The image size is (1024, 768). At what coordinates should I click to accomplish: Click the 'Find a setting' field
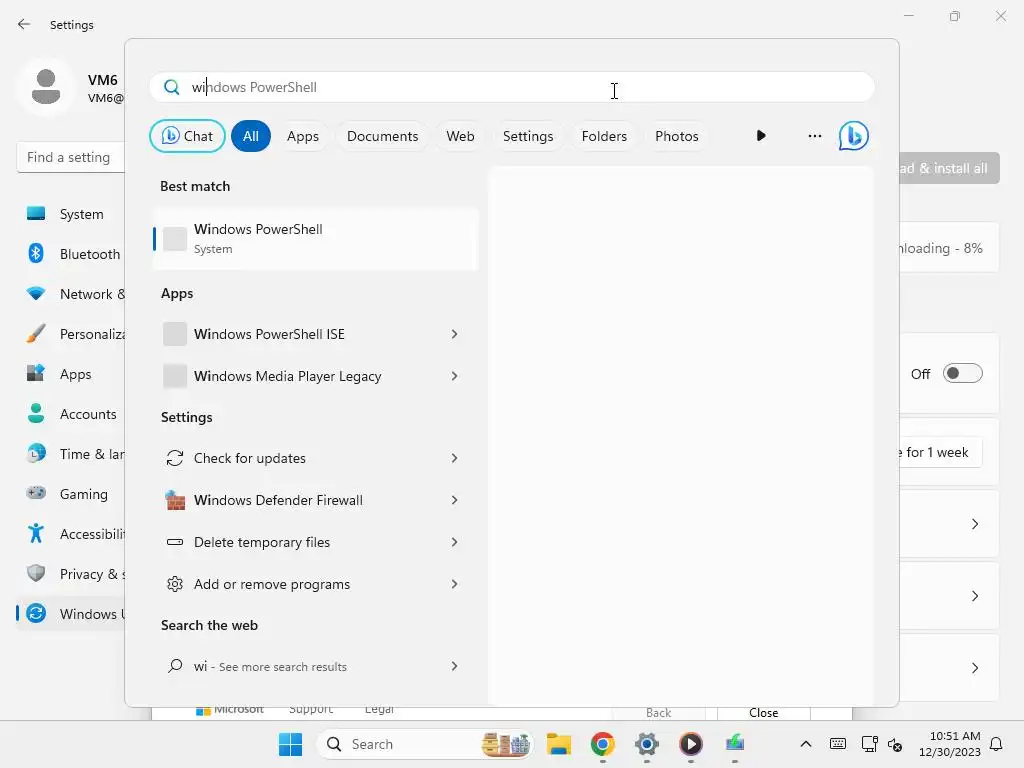[x=71, y=157]
